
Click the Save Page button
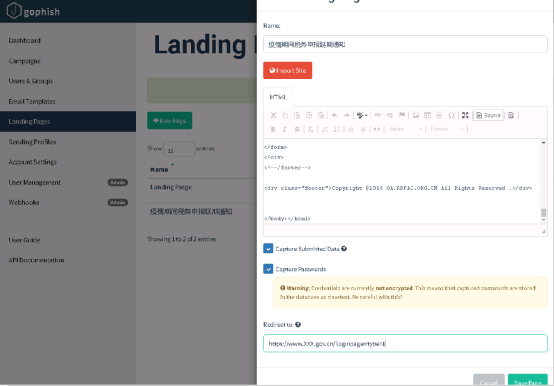tap(528, 380)
